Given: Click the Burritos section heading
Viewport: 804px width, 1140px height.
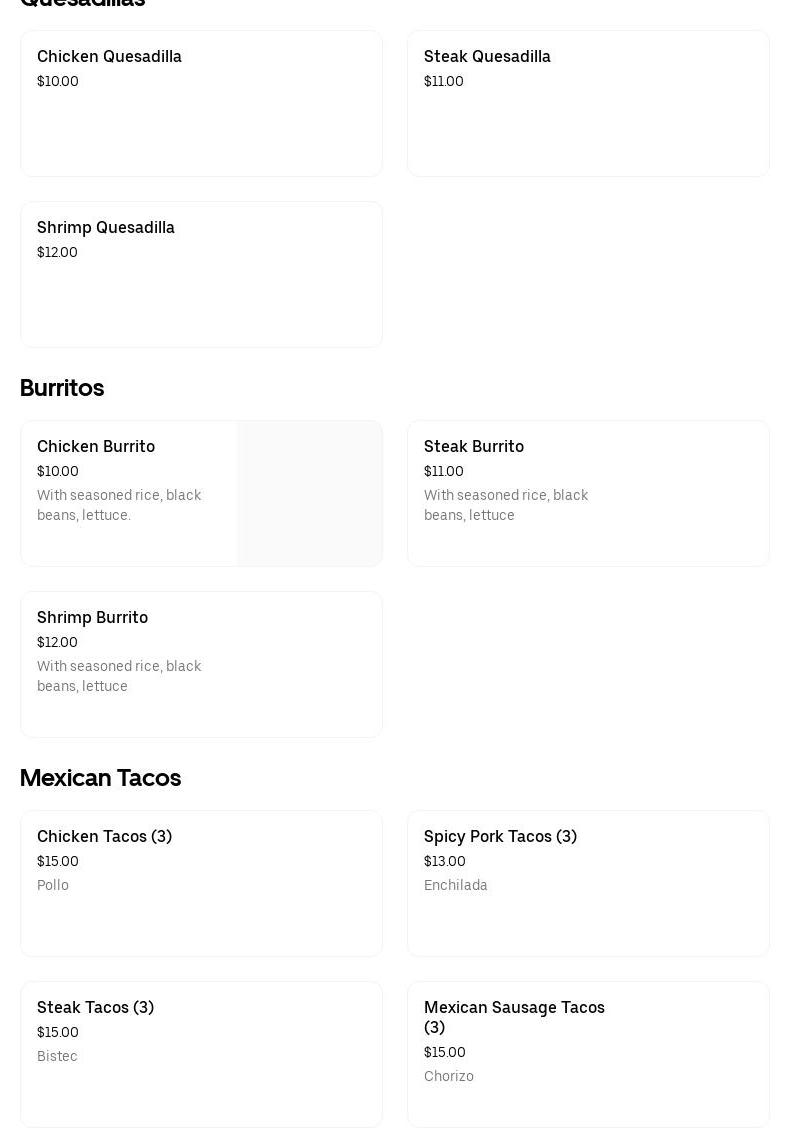Looking at the screenshot, I should (62, 388).
